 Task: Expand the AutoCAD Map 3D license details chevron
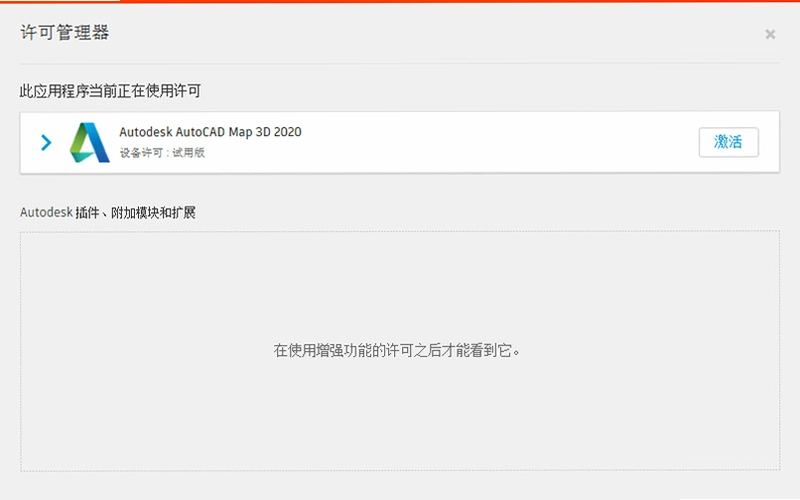click(x=46, y=142)
